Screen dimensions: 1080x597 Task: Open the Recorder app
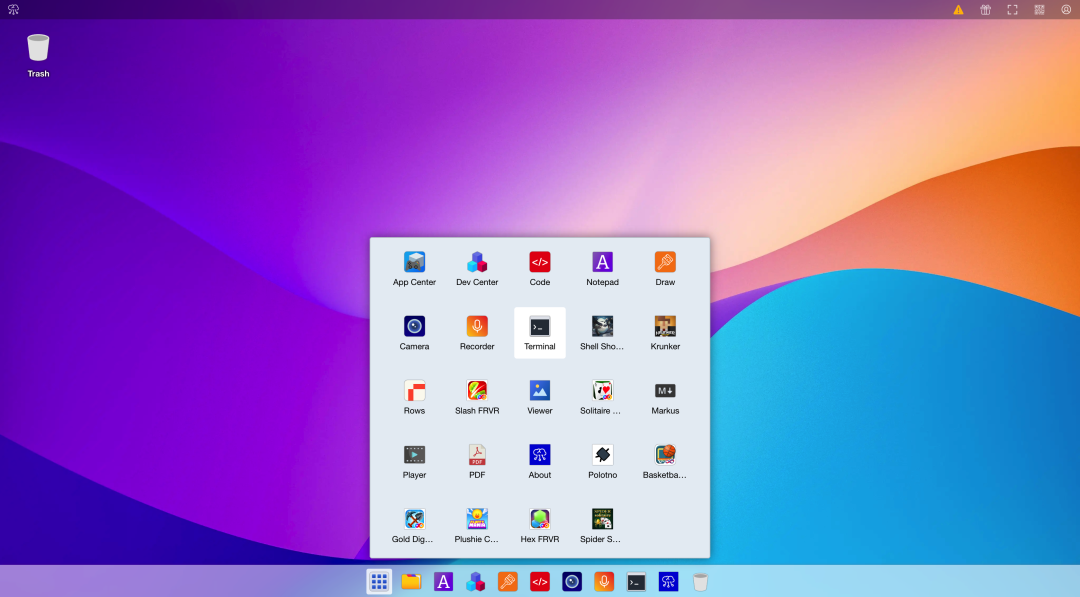477,326
